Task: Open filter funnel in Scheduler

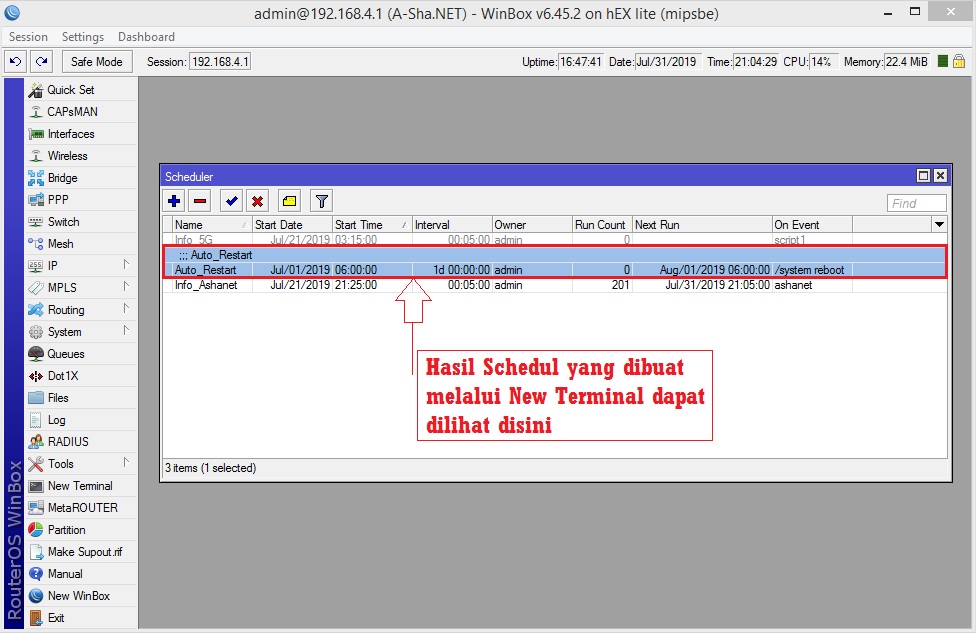Action: (x=321, y=201)
